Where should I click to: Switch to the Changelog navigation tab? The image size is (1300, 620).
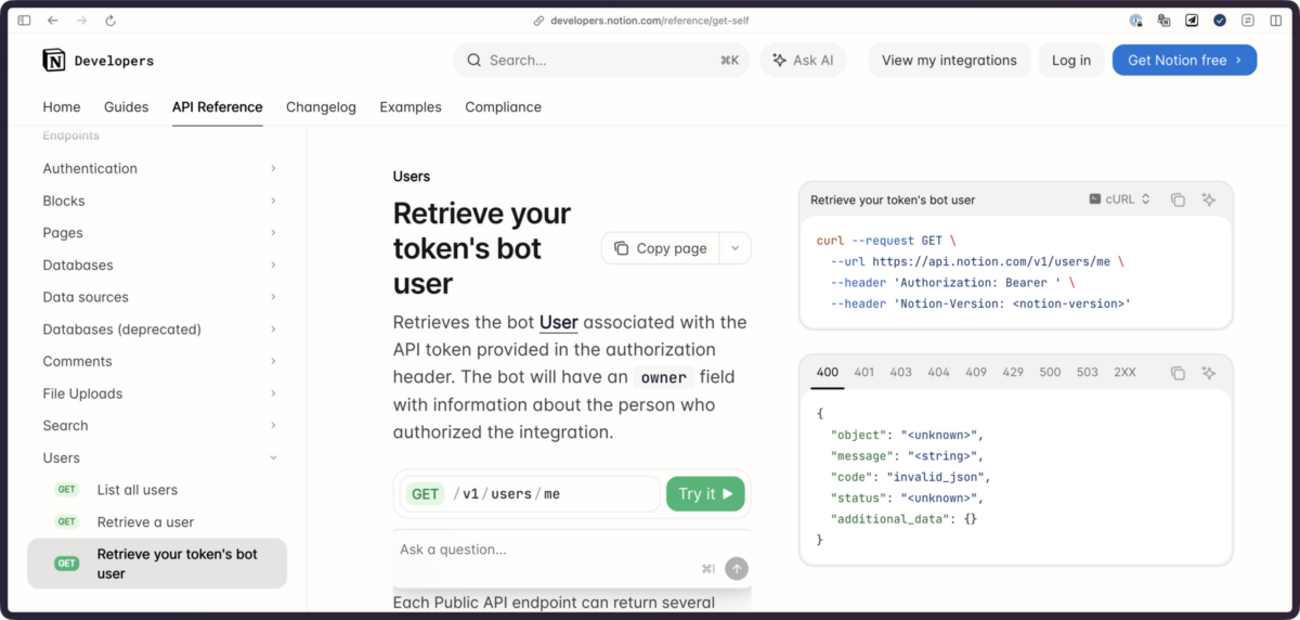[x=321, y=107]
